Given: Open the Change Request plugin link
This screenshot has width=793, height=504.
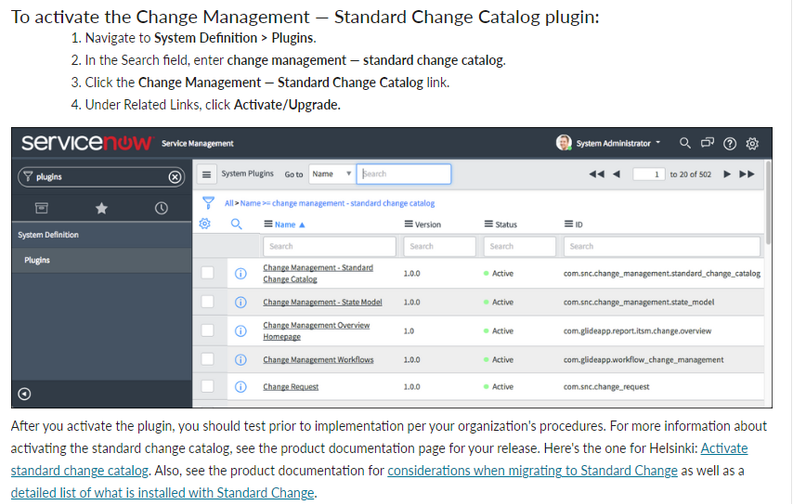Looking at the screenshot, I should click(290, 387).
